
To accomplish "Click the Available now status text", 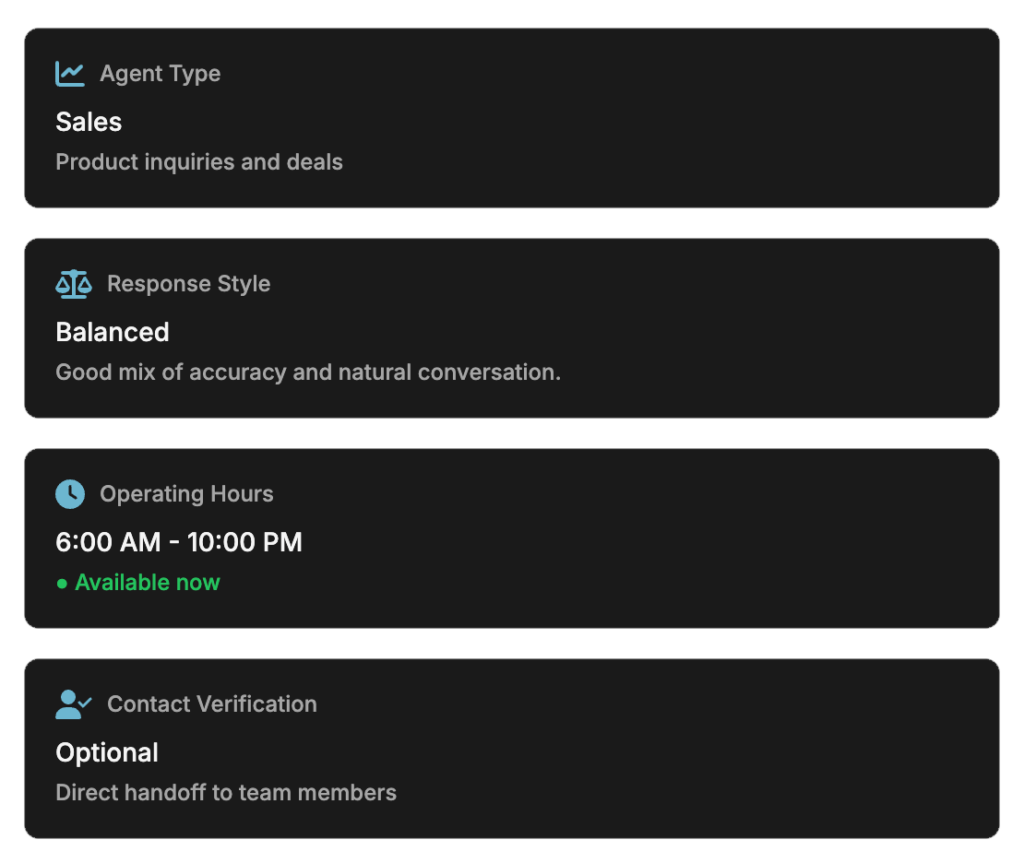I will (147, 583).
